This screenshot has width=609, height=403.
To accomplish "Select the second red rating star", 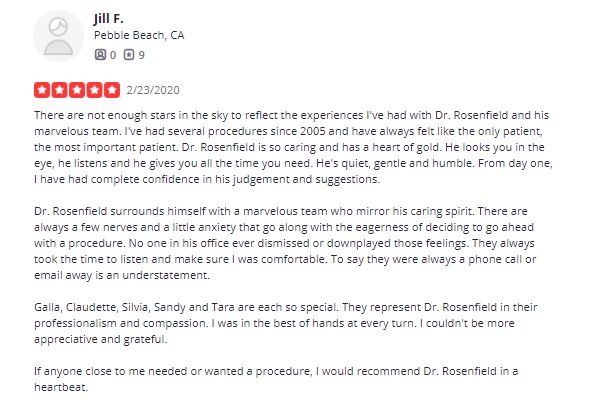I will pyautogui.click(x=59, y=90).
